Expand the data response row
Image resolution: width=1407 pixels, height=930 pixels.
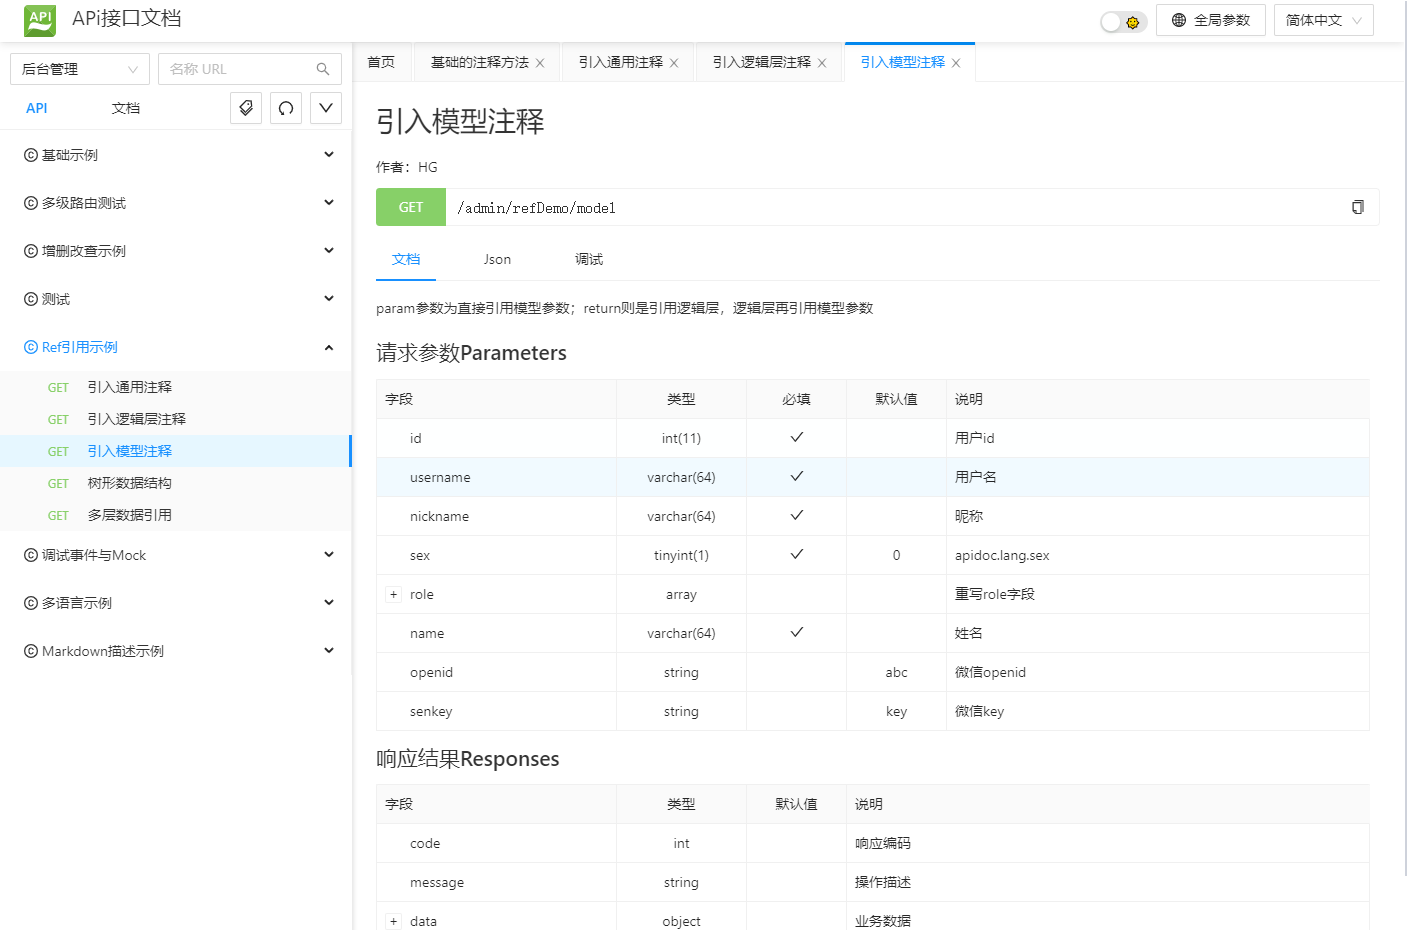[394, 922]
